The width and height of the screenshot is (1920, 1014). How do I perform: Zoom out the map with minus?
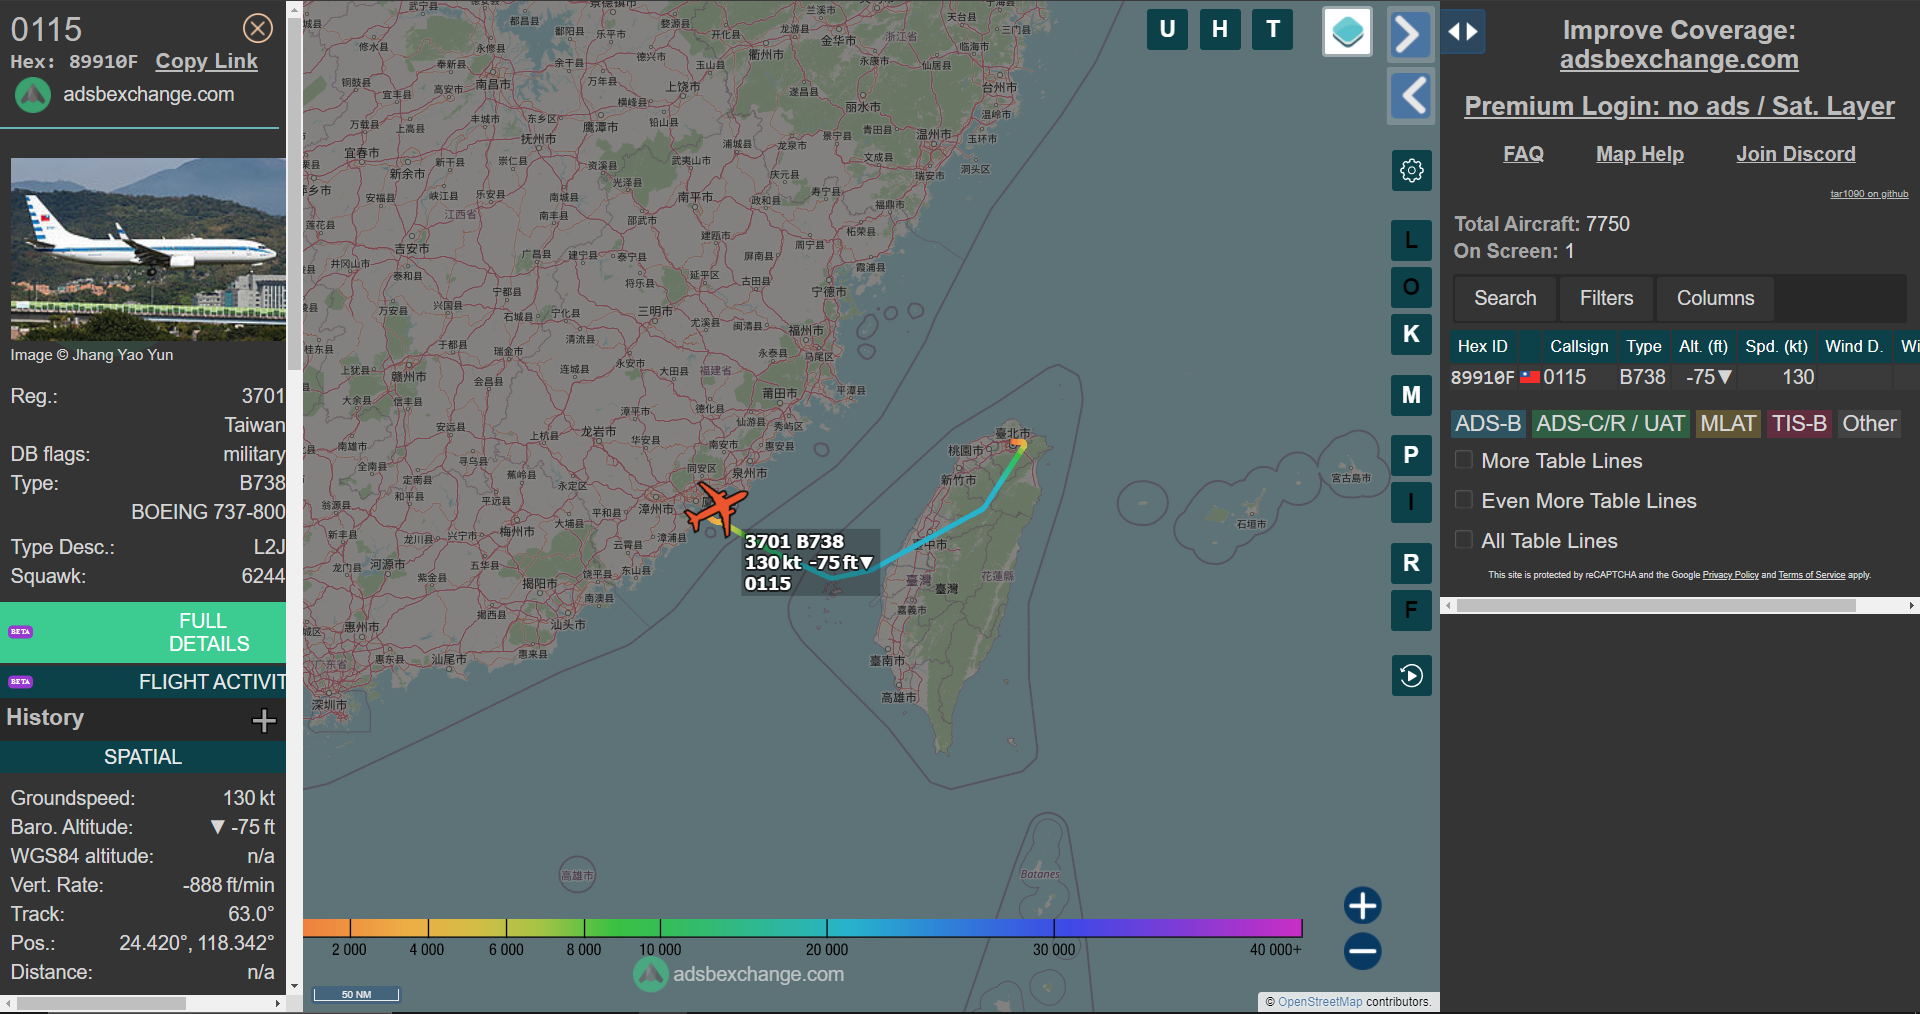point(1362,951)
